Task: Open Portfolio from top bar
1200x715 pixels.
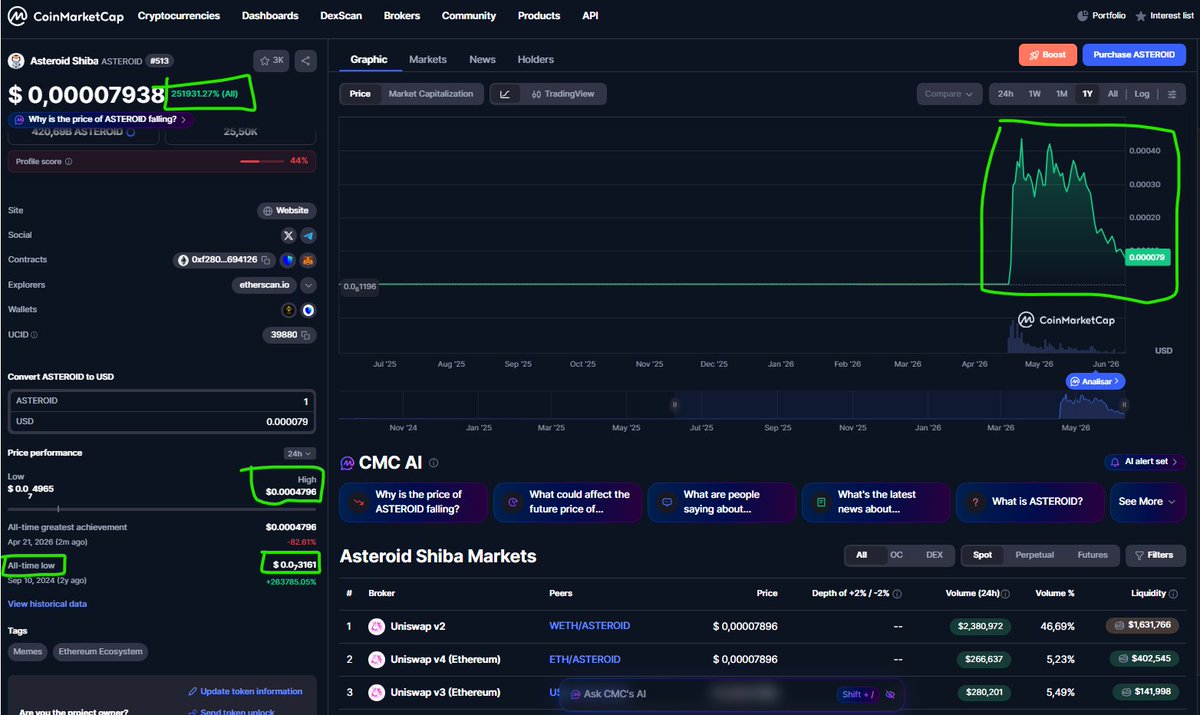Action: [x=1101, y=16]
